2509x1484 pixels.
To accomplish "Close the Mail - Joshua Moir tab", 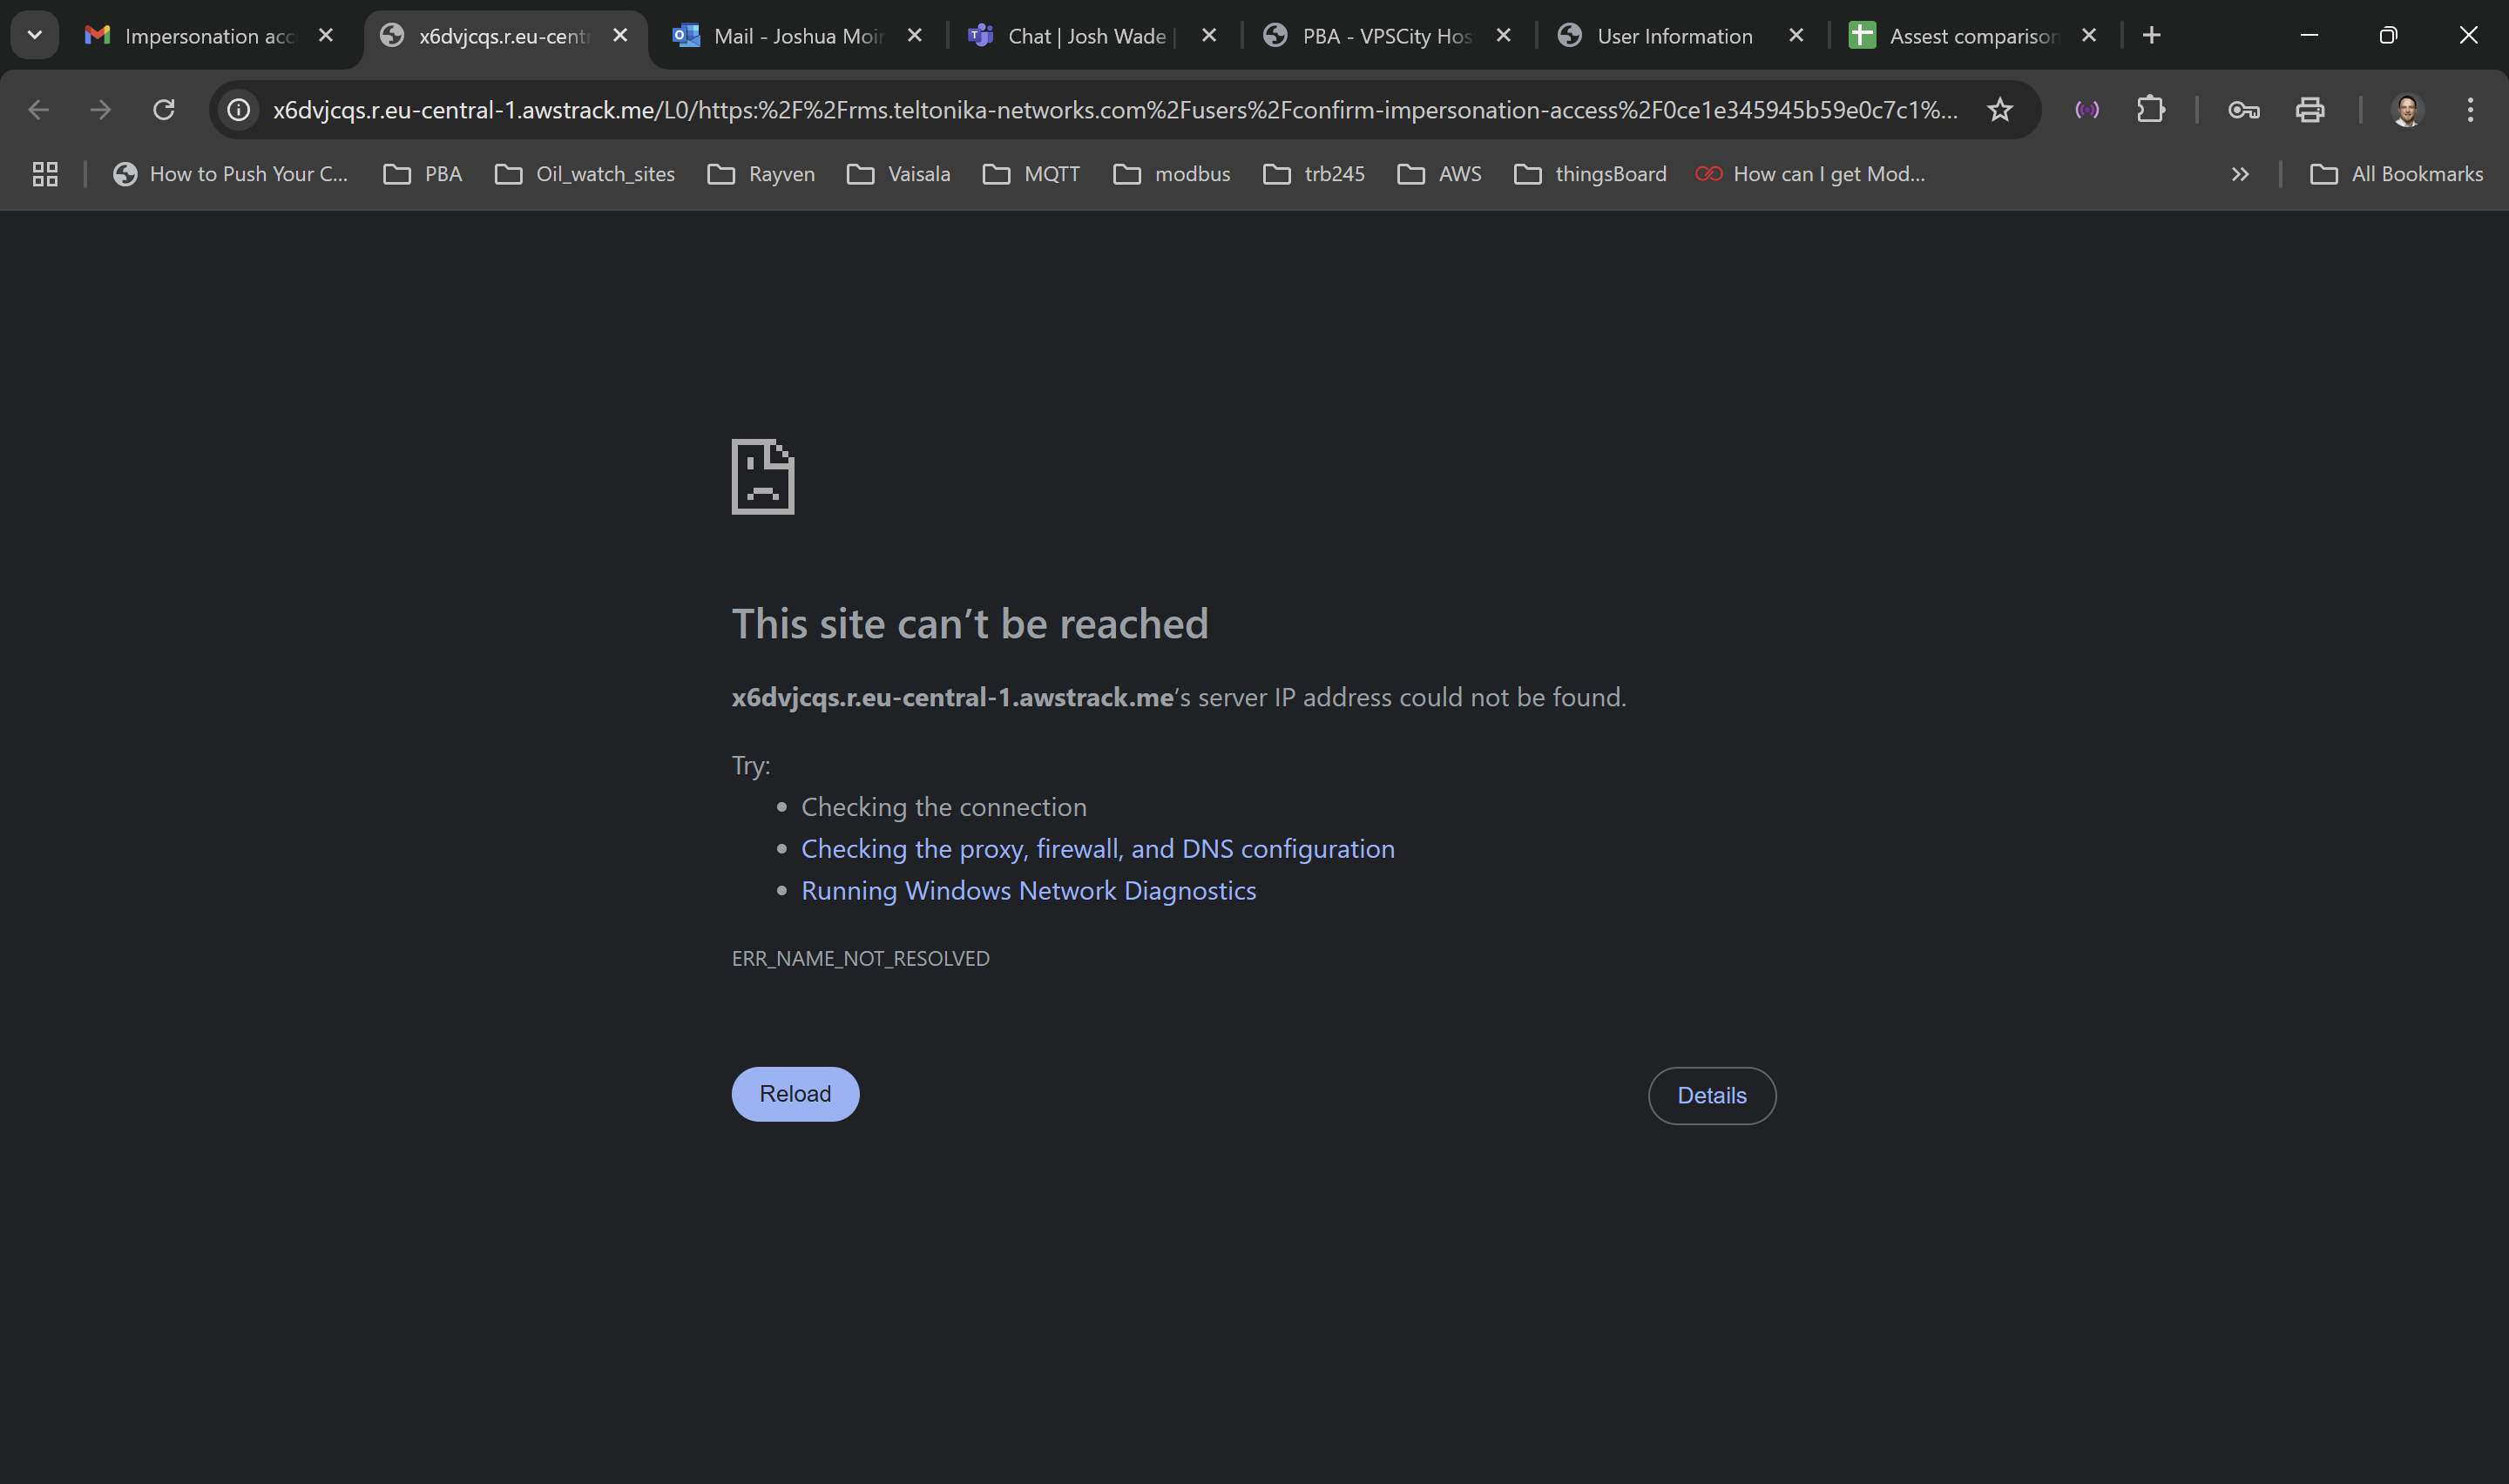I will (914, 35).
